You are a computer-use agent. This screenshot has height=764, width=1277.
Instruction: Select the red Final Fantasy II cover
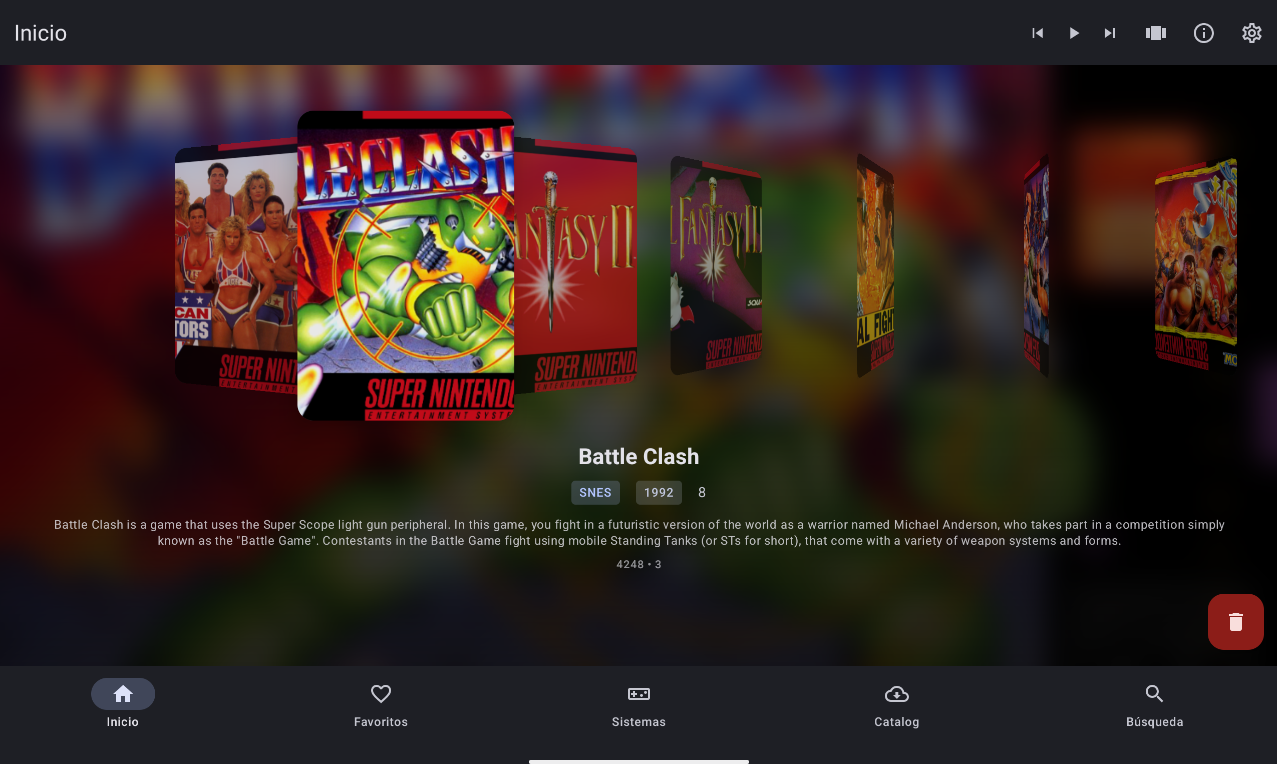(576, 265)
